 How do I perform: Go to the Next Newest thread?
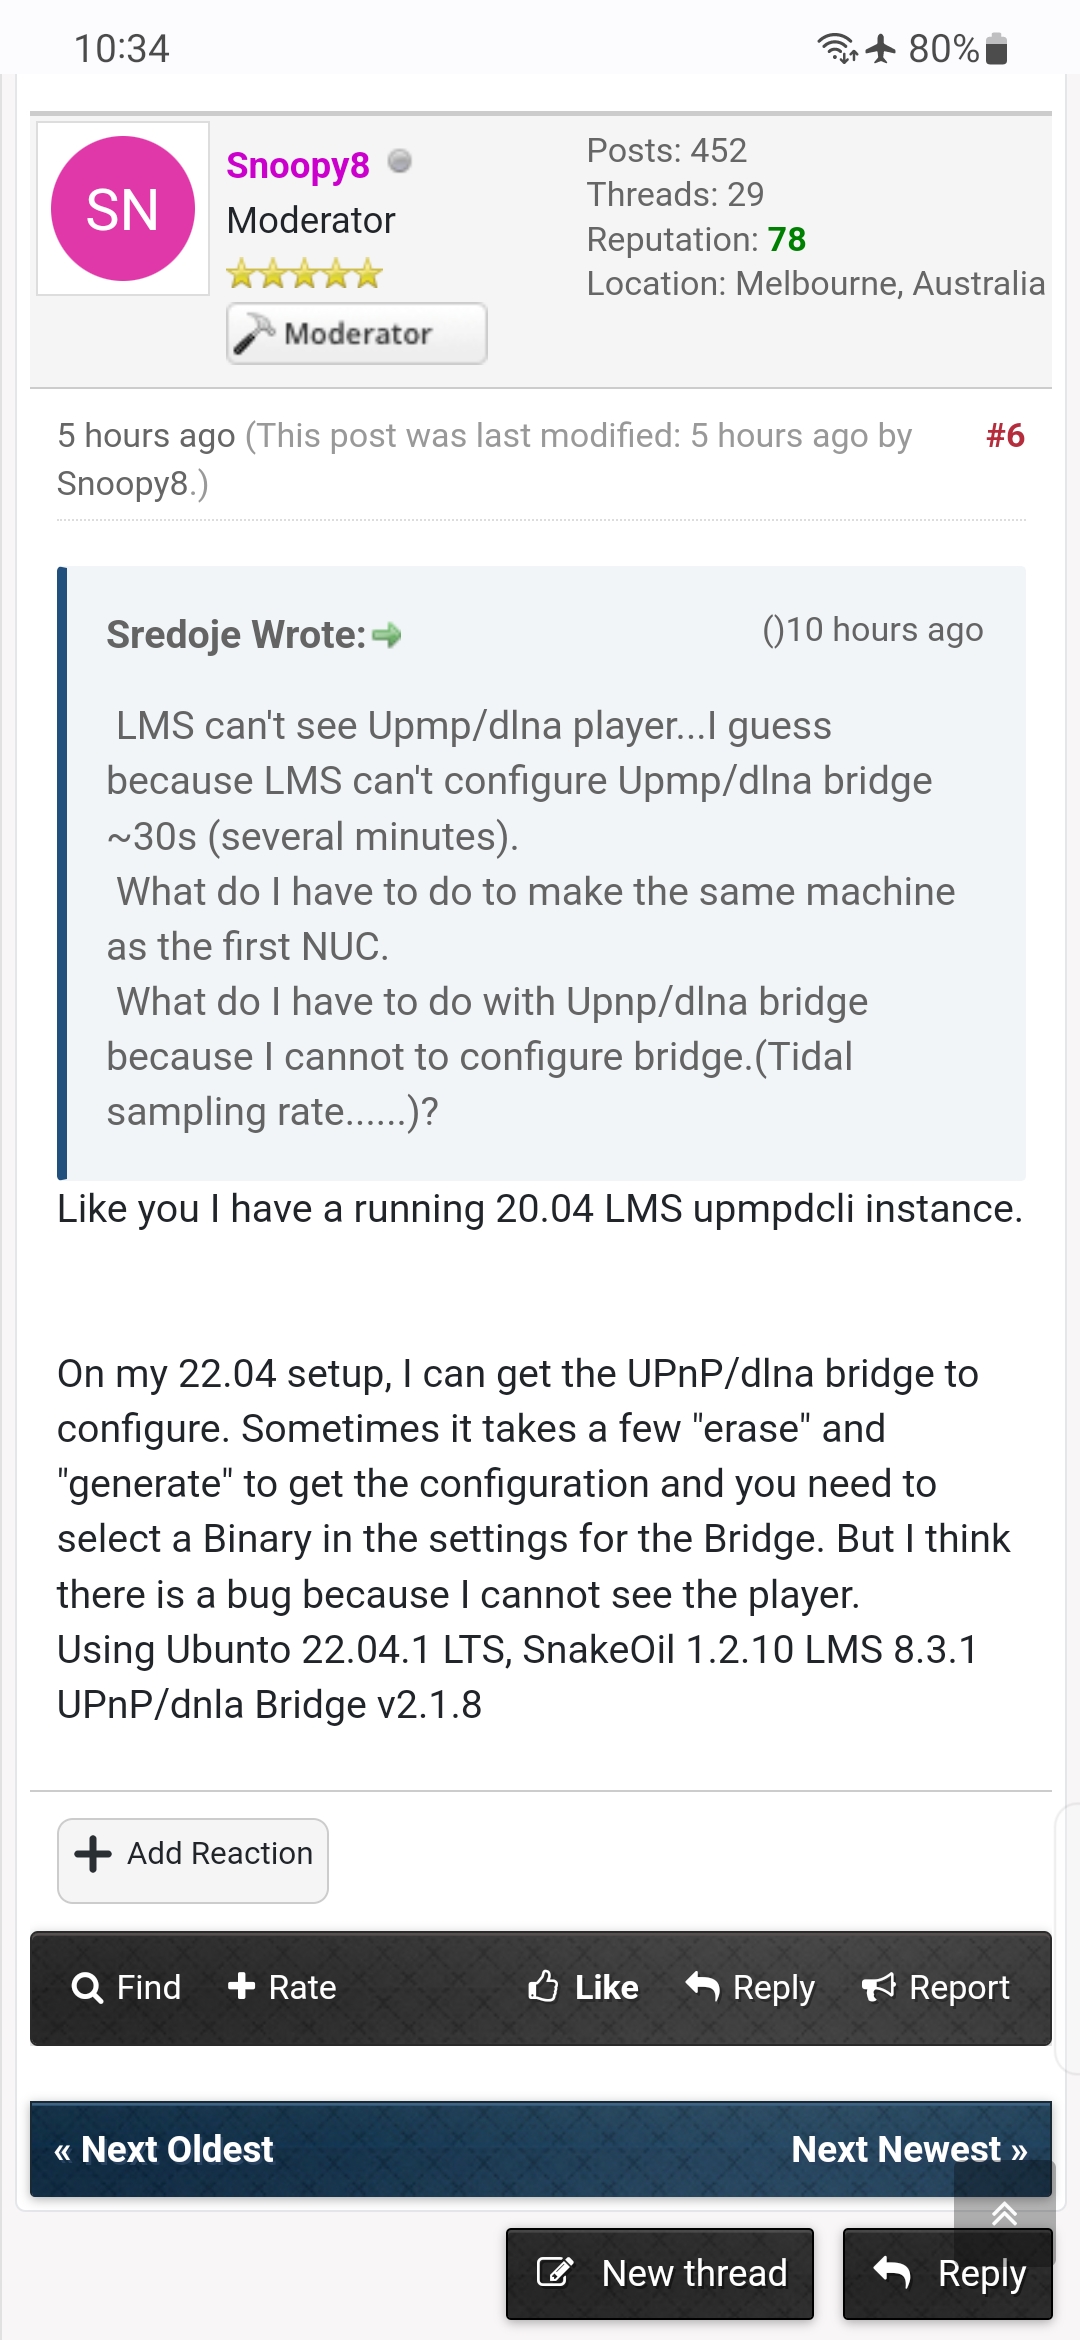coord(909,2149)
